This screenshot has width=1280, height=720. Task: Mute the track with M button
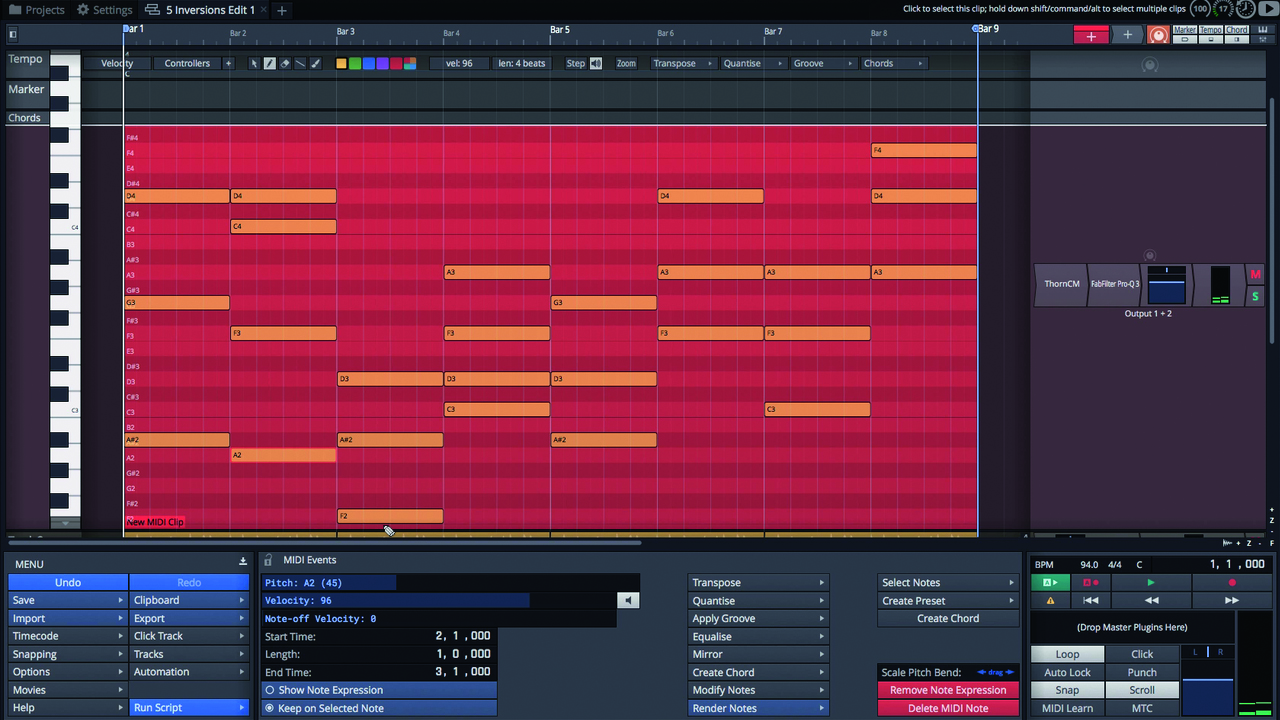point(1255,275)
